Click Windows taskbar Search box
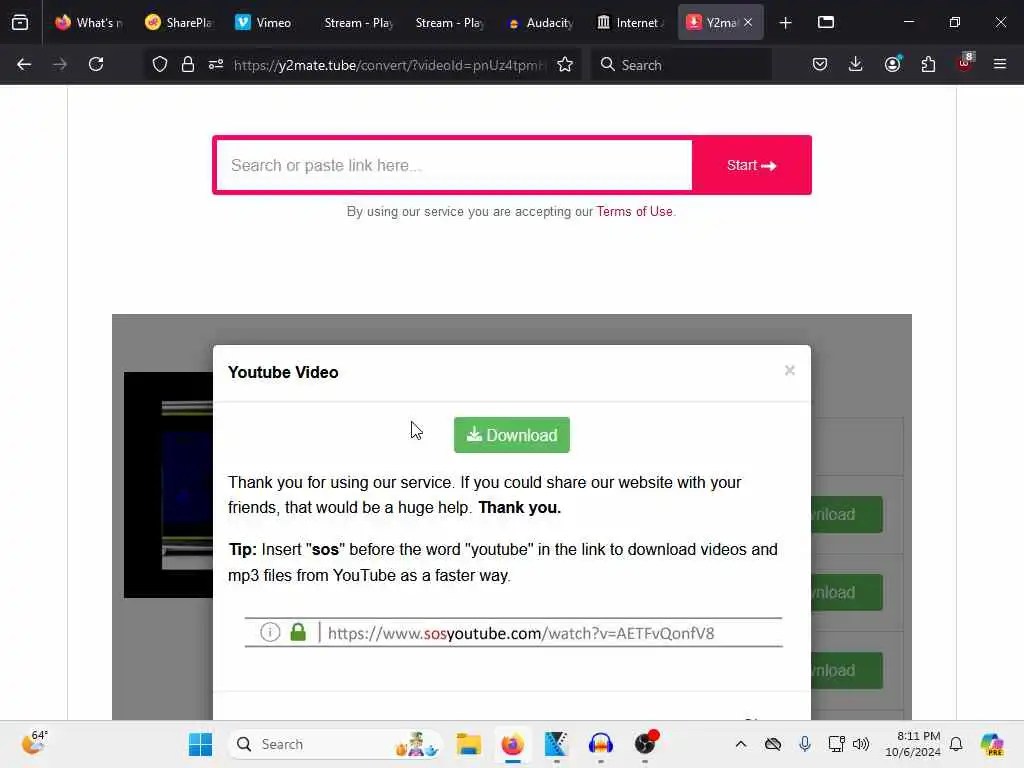Image resolution: width=1024 pixels, height=768 pixels. pos(334,744)
